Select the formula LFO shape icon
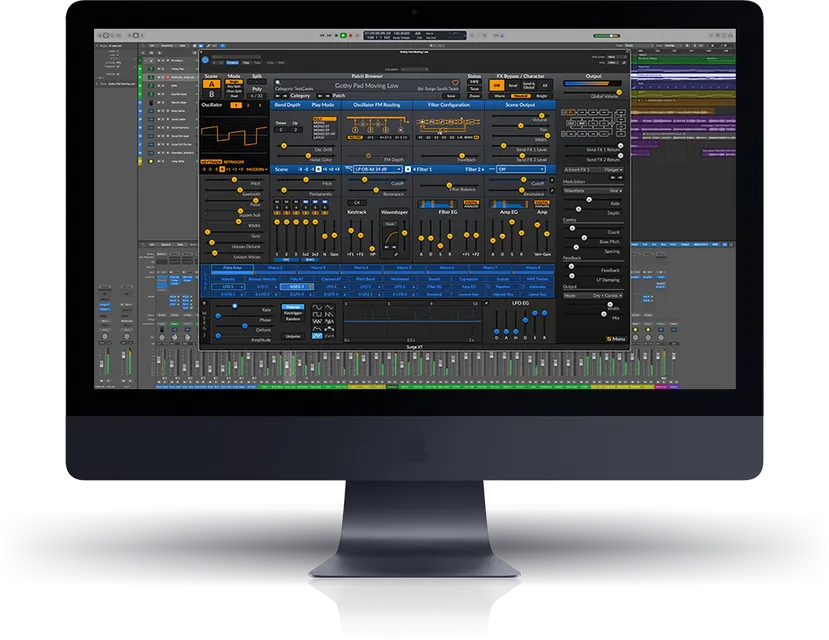 pos(329,336)
